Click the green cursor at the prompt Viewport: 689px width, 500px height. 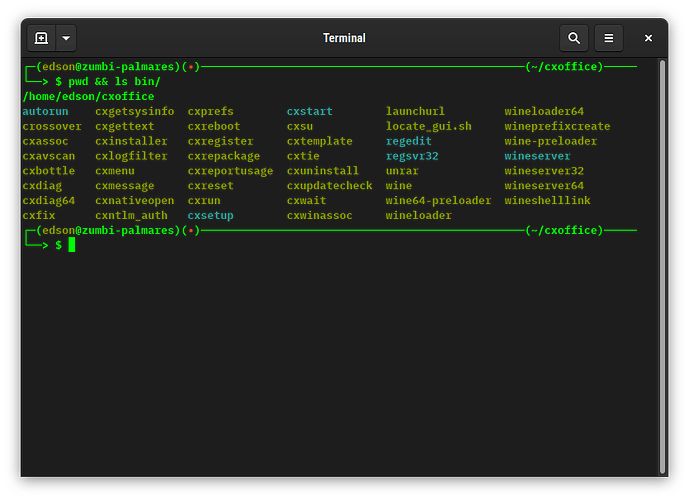[x=72, y=245]
